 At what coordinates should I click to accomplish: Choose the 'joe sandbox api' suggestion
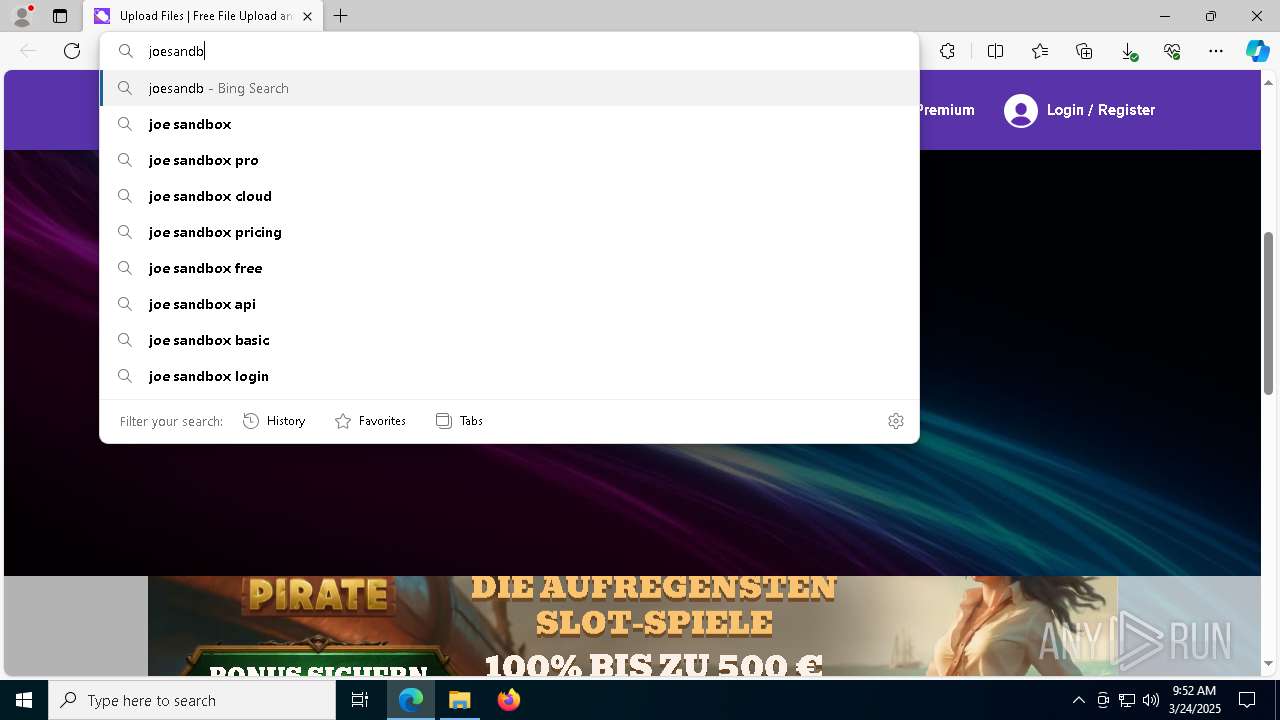click(x=510, y=304)
